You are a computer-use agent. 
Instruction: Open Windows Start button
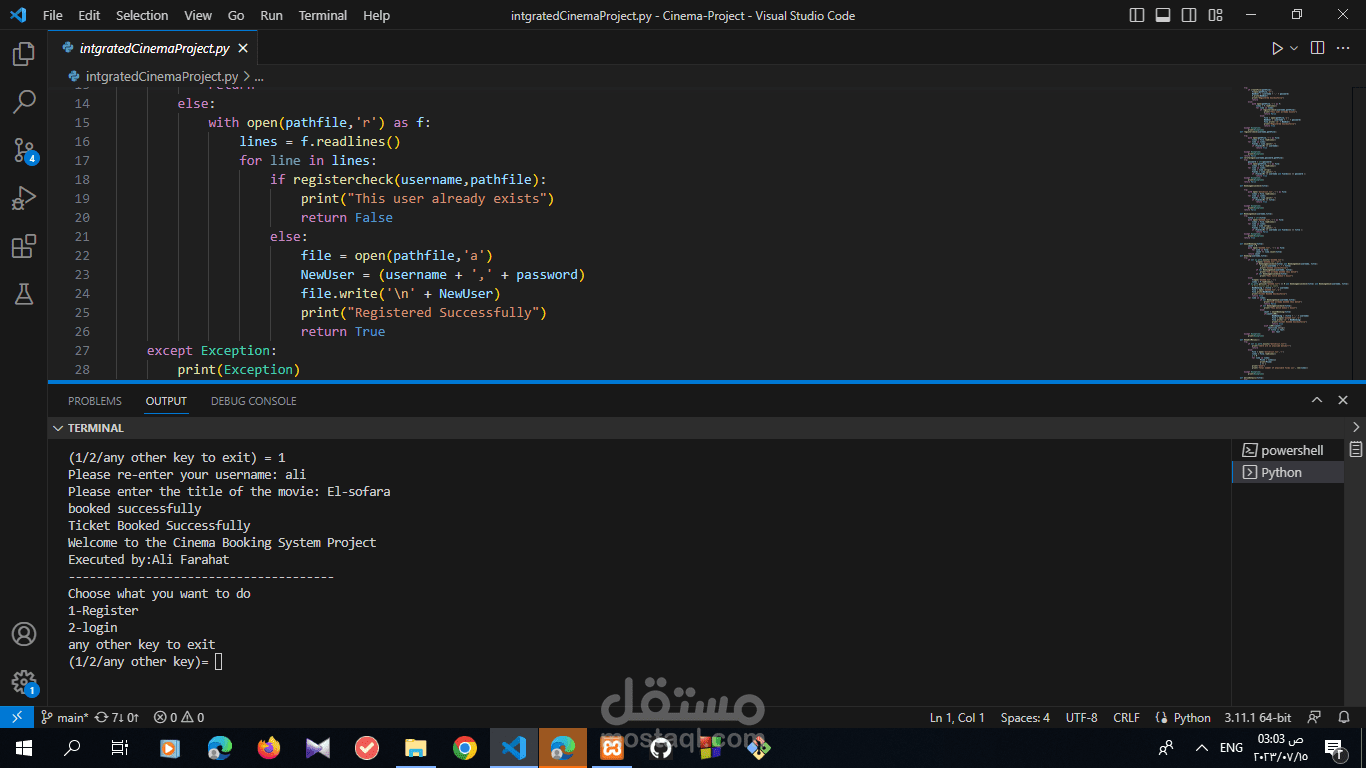[x=24, y=747]
